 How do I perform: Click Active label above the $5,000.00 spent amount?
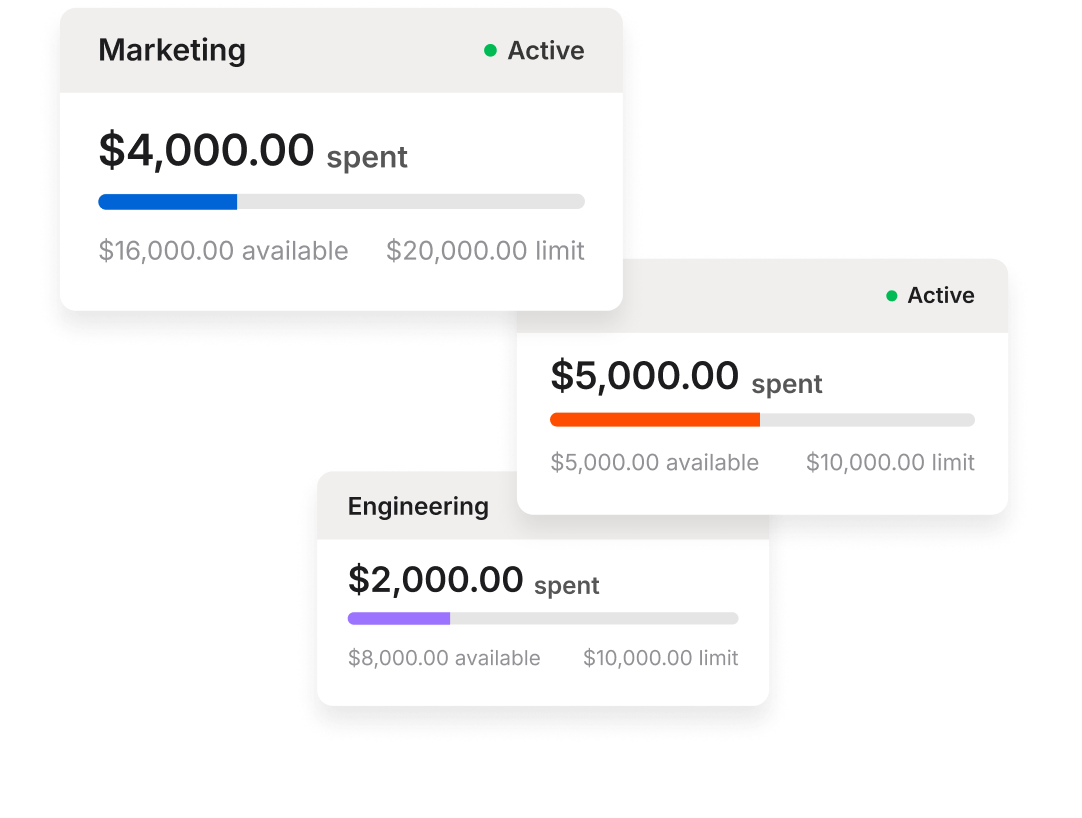[x=940, y=296]
